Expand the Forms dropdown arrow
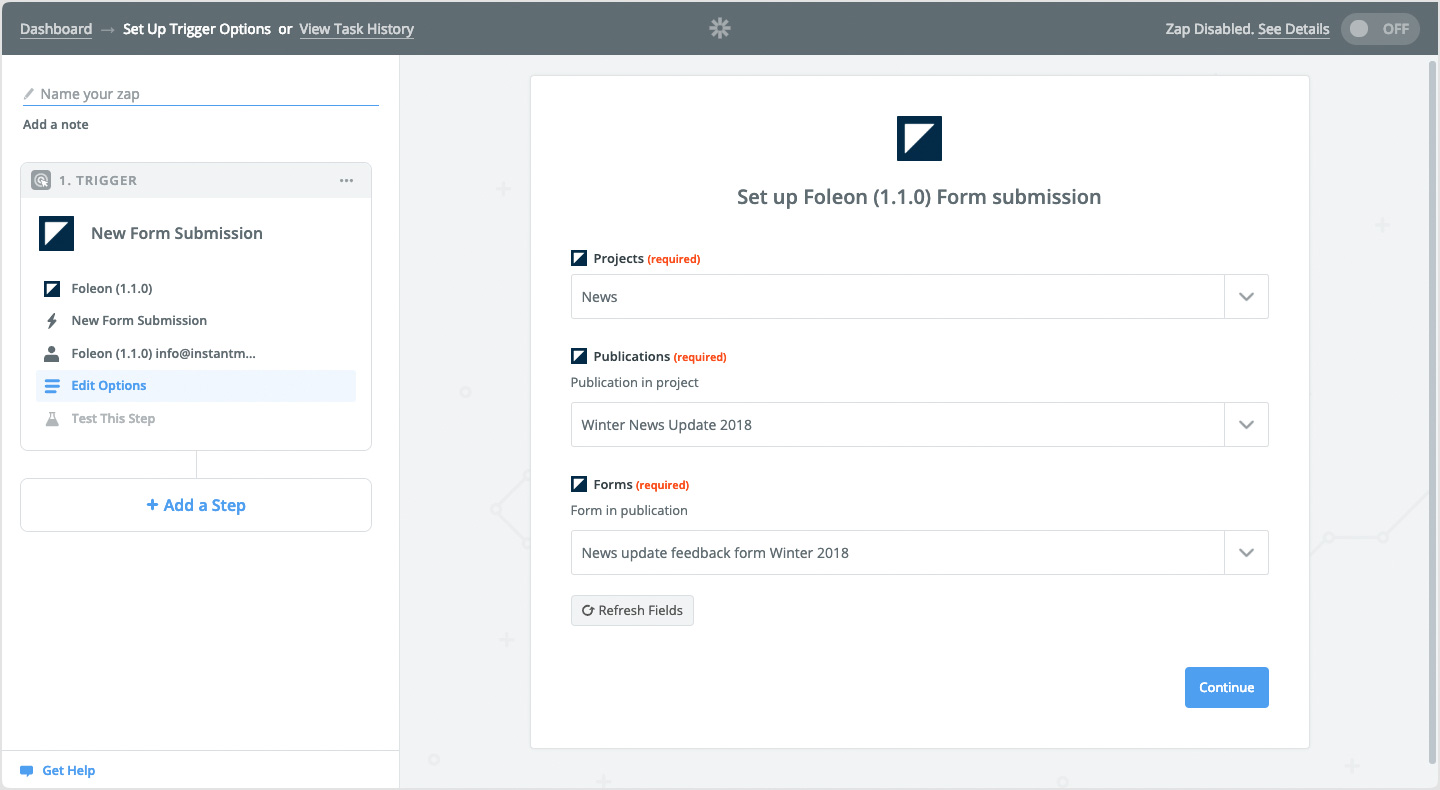The image size is (1440, 790). pyautogui.click(x=1246, y=553)
